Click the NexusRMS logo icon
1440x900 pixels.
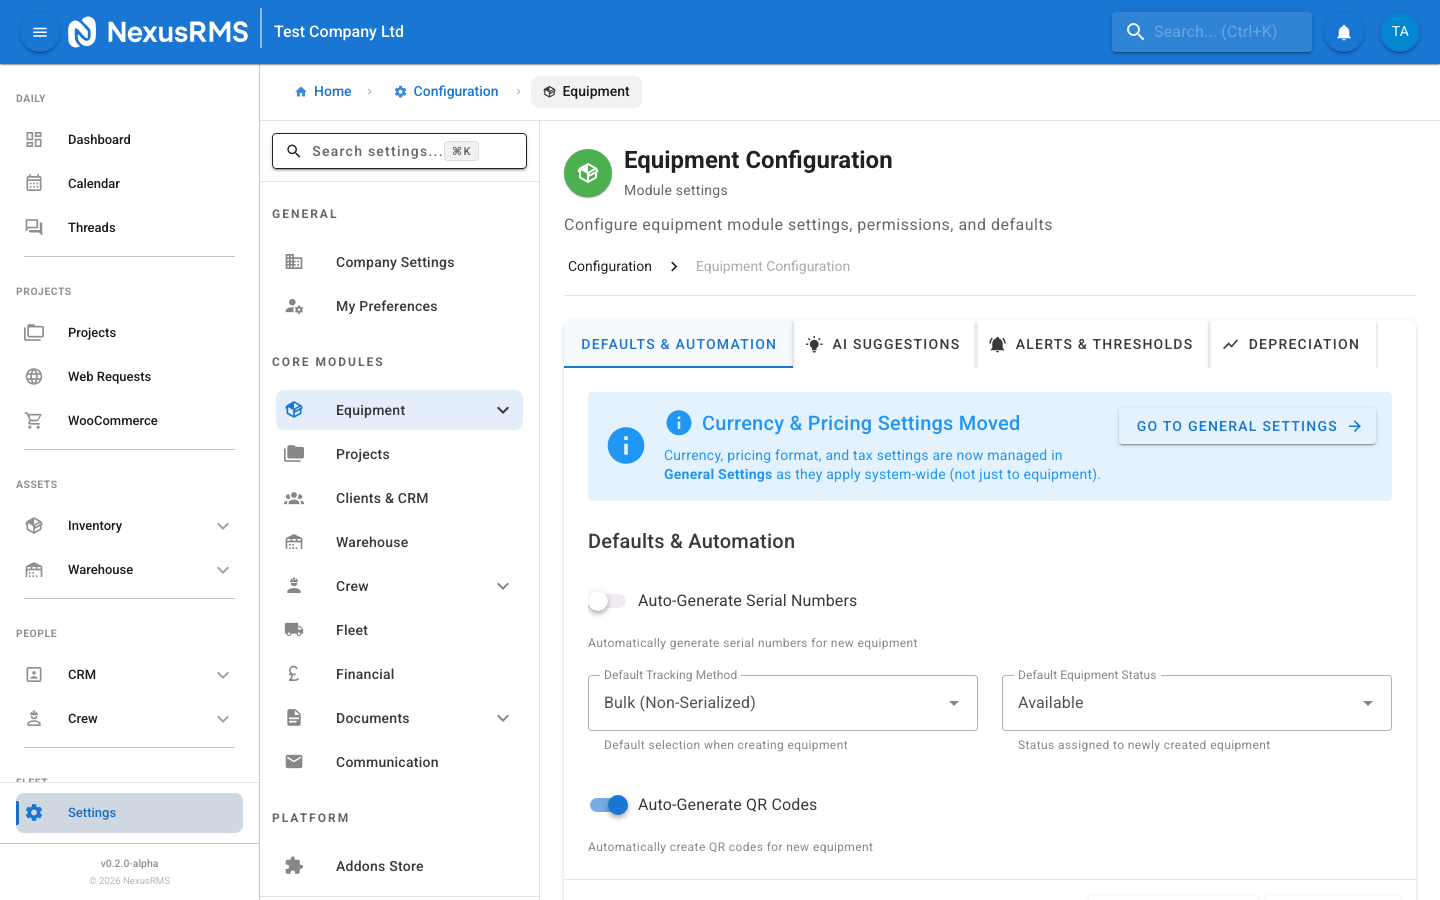tap(82, 32)
